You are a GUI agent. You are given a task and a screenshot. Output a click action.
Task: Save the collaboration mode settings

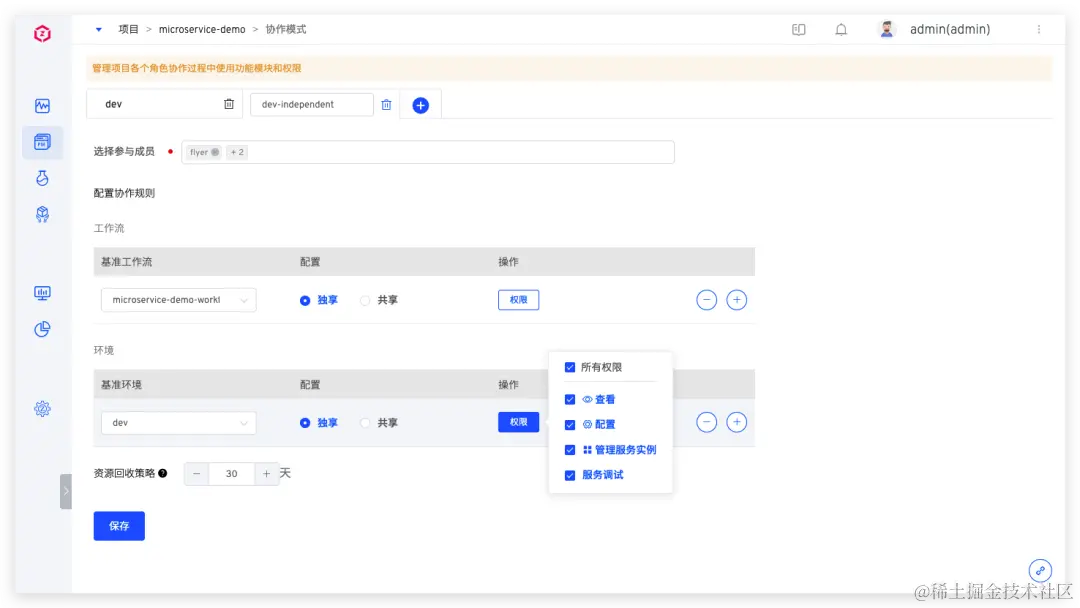click(x=119, y=526)
